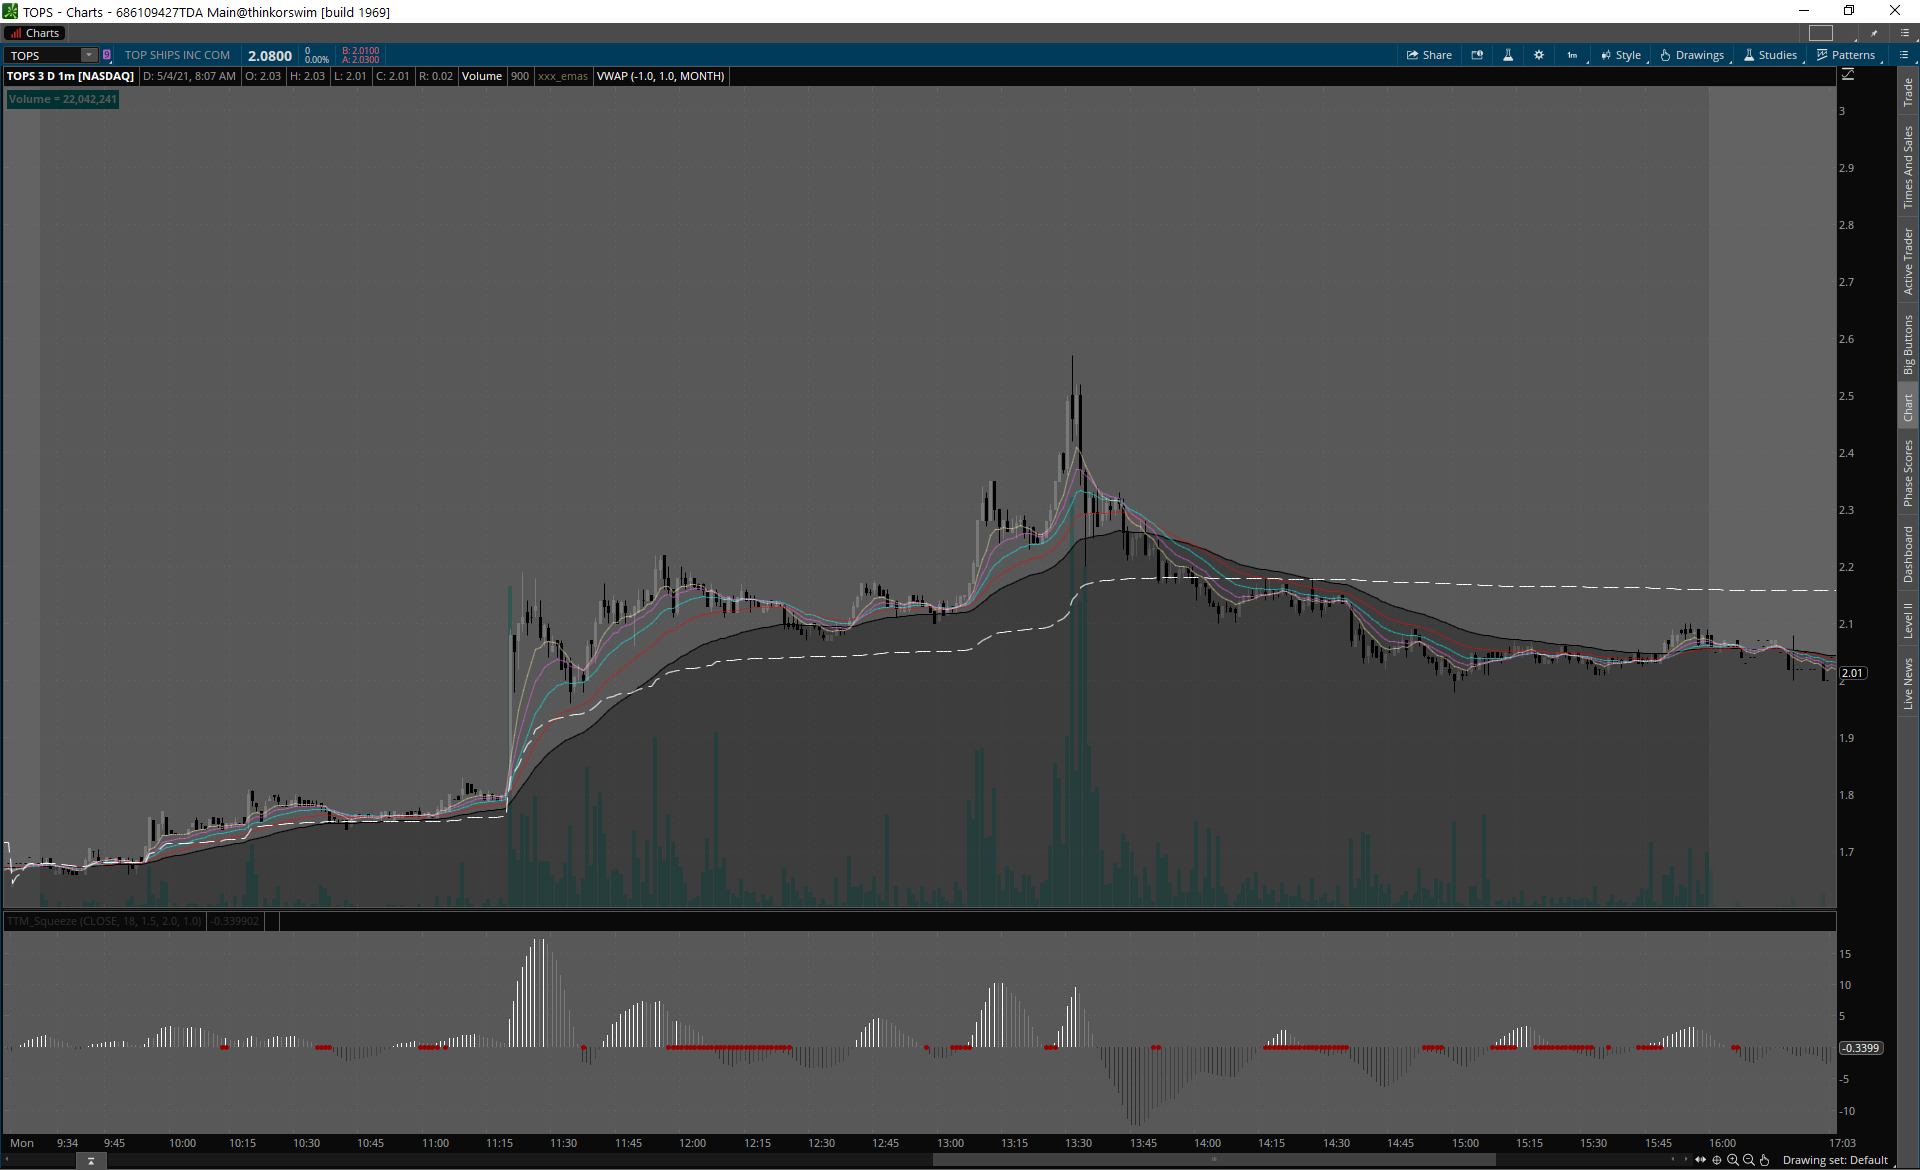
Task: Click the expand/collapse time axis arrows icon
Action: point(1701,1160)
